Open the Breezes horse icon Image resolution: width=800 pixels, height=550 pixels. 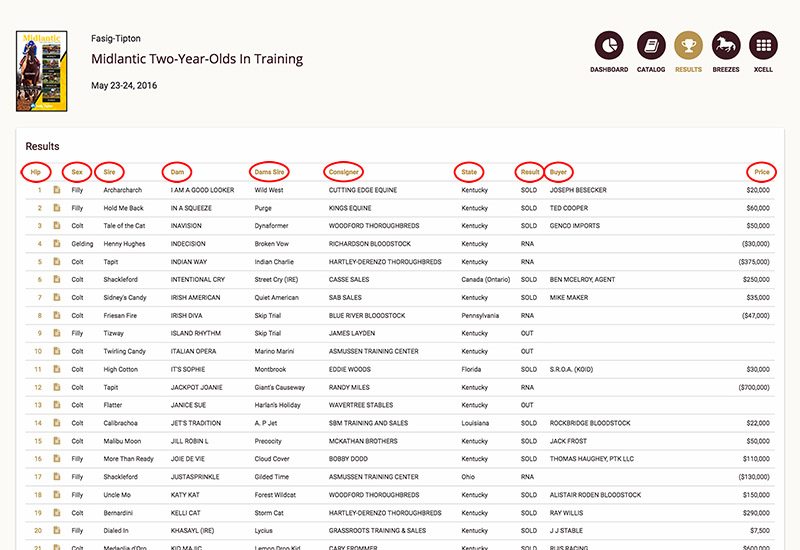[726, 45]
